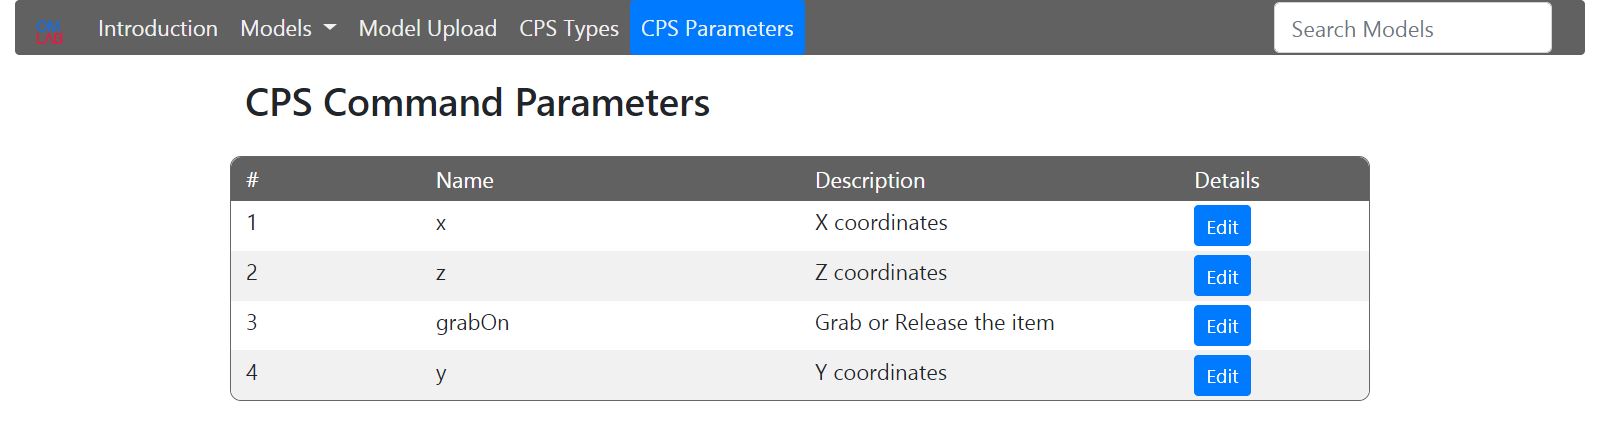
Task: Click the Models dropdown caret arrow
Action: point(330,28)
